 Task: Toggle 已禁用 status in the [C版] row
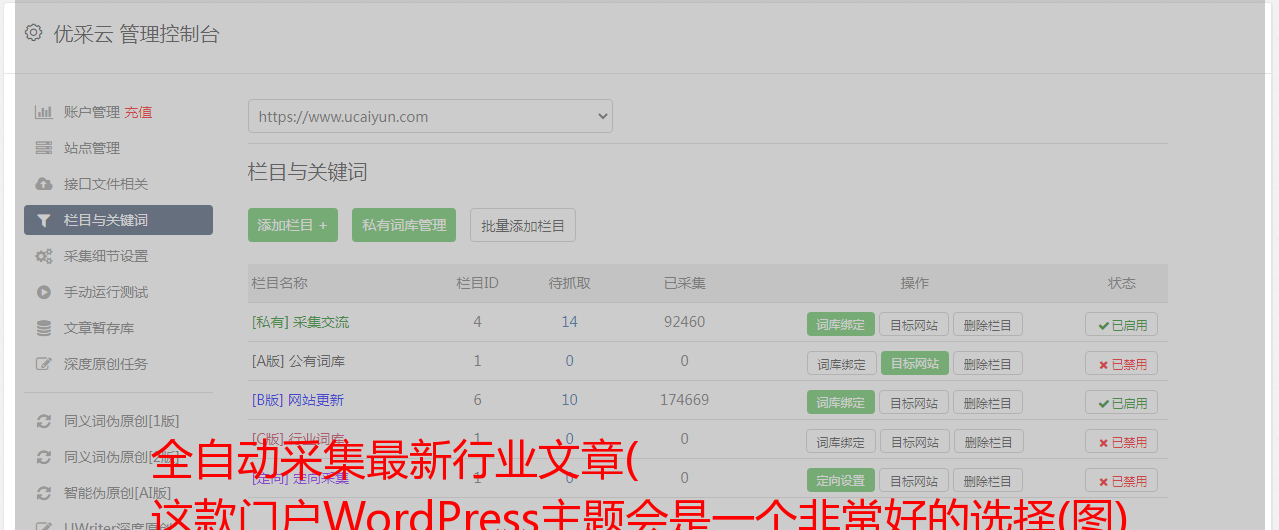click(1122, 441)
